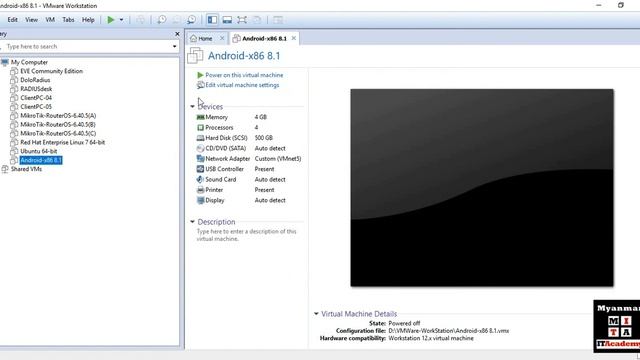Image resolution: width=640 pixels, height=360 pixels.
Task: Select MikroTik-RouterOS-6.40.5(B) VM
Action: pyautogui.click(x=58, y=124)
